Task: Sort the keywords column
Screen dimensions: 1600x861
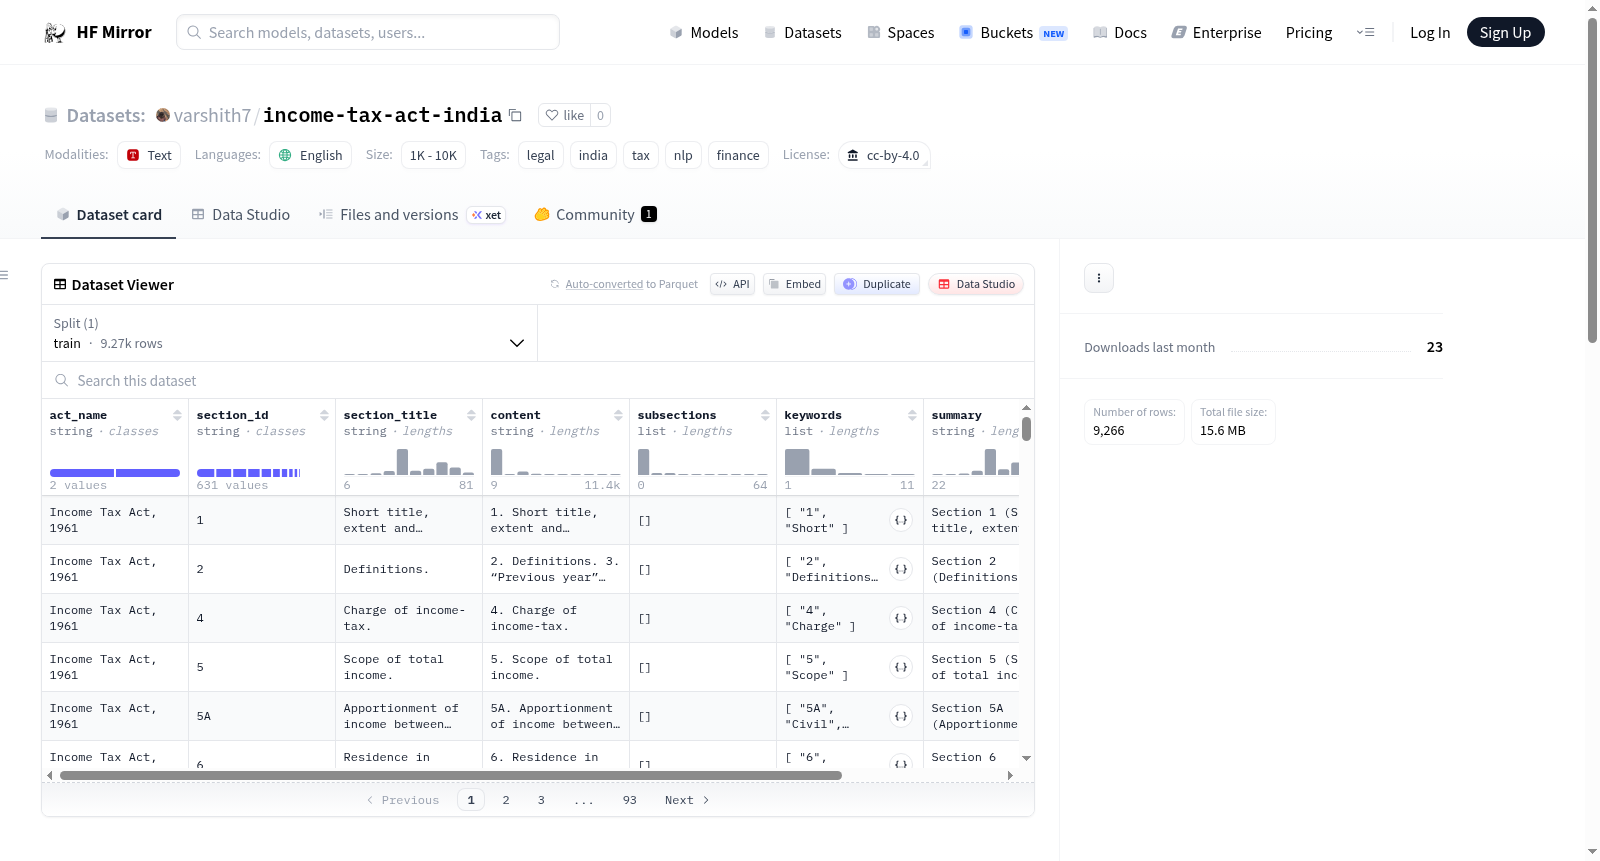Action: pyautogui.click(x=912, y=415)
